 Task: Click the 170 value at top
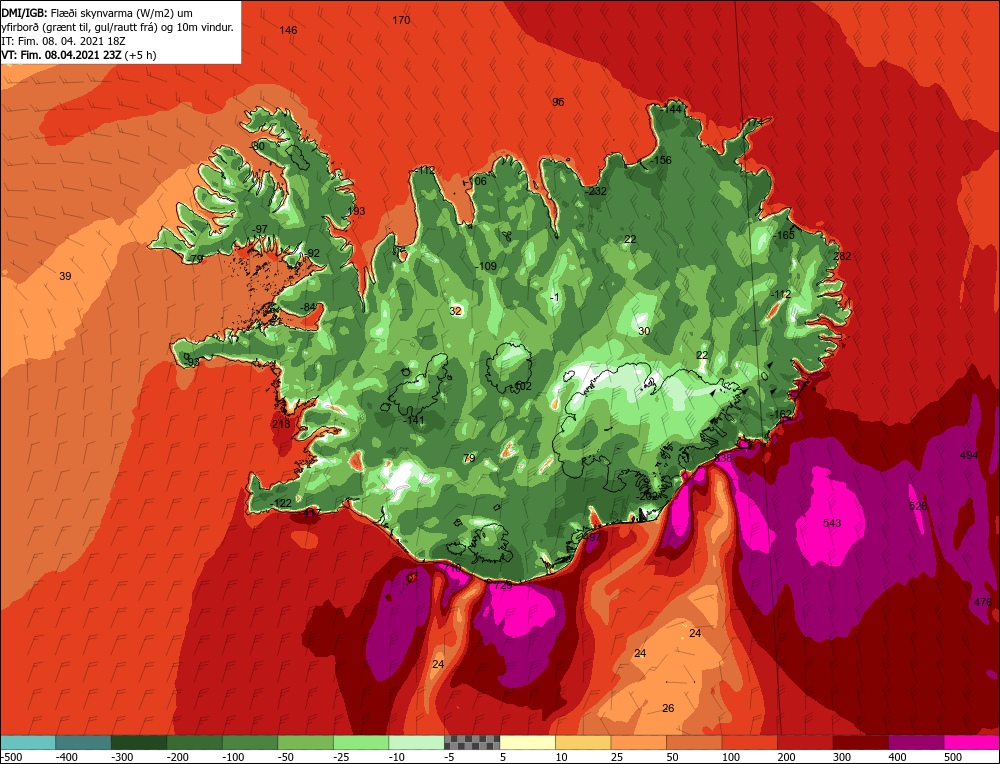coord(401,20)
